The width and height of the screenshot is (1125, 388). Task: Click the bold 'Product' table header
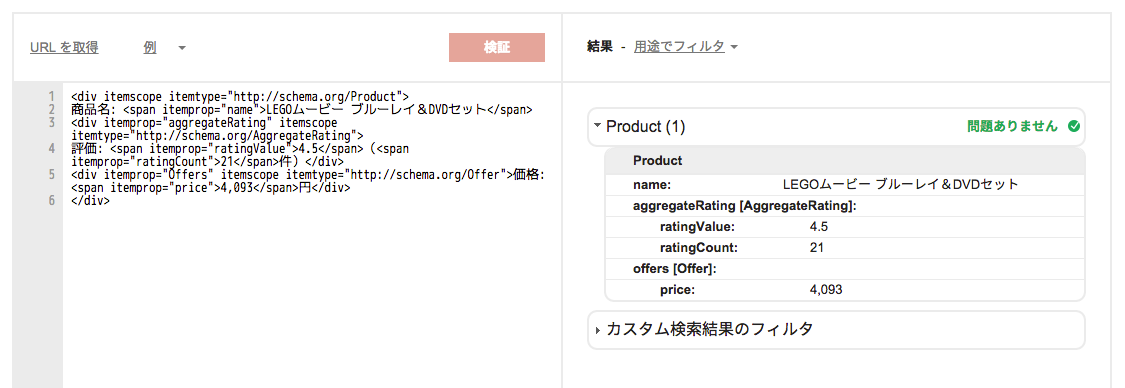pos(657,161)
